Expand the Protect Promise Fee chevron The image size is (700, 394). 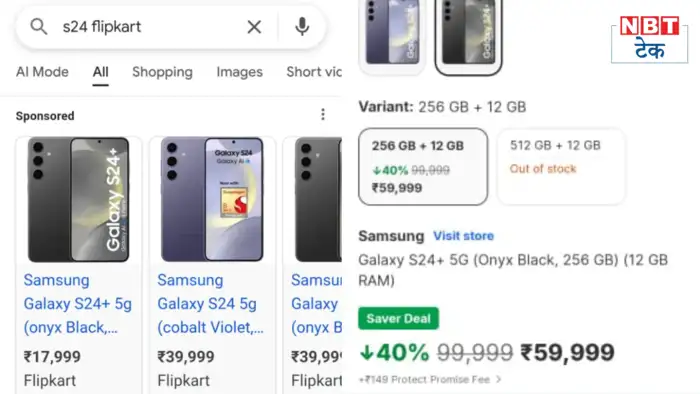coord(499,379)
